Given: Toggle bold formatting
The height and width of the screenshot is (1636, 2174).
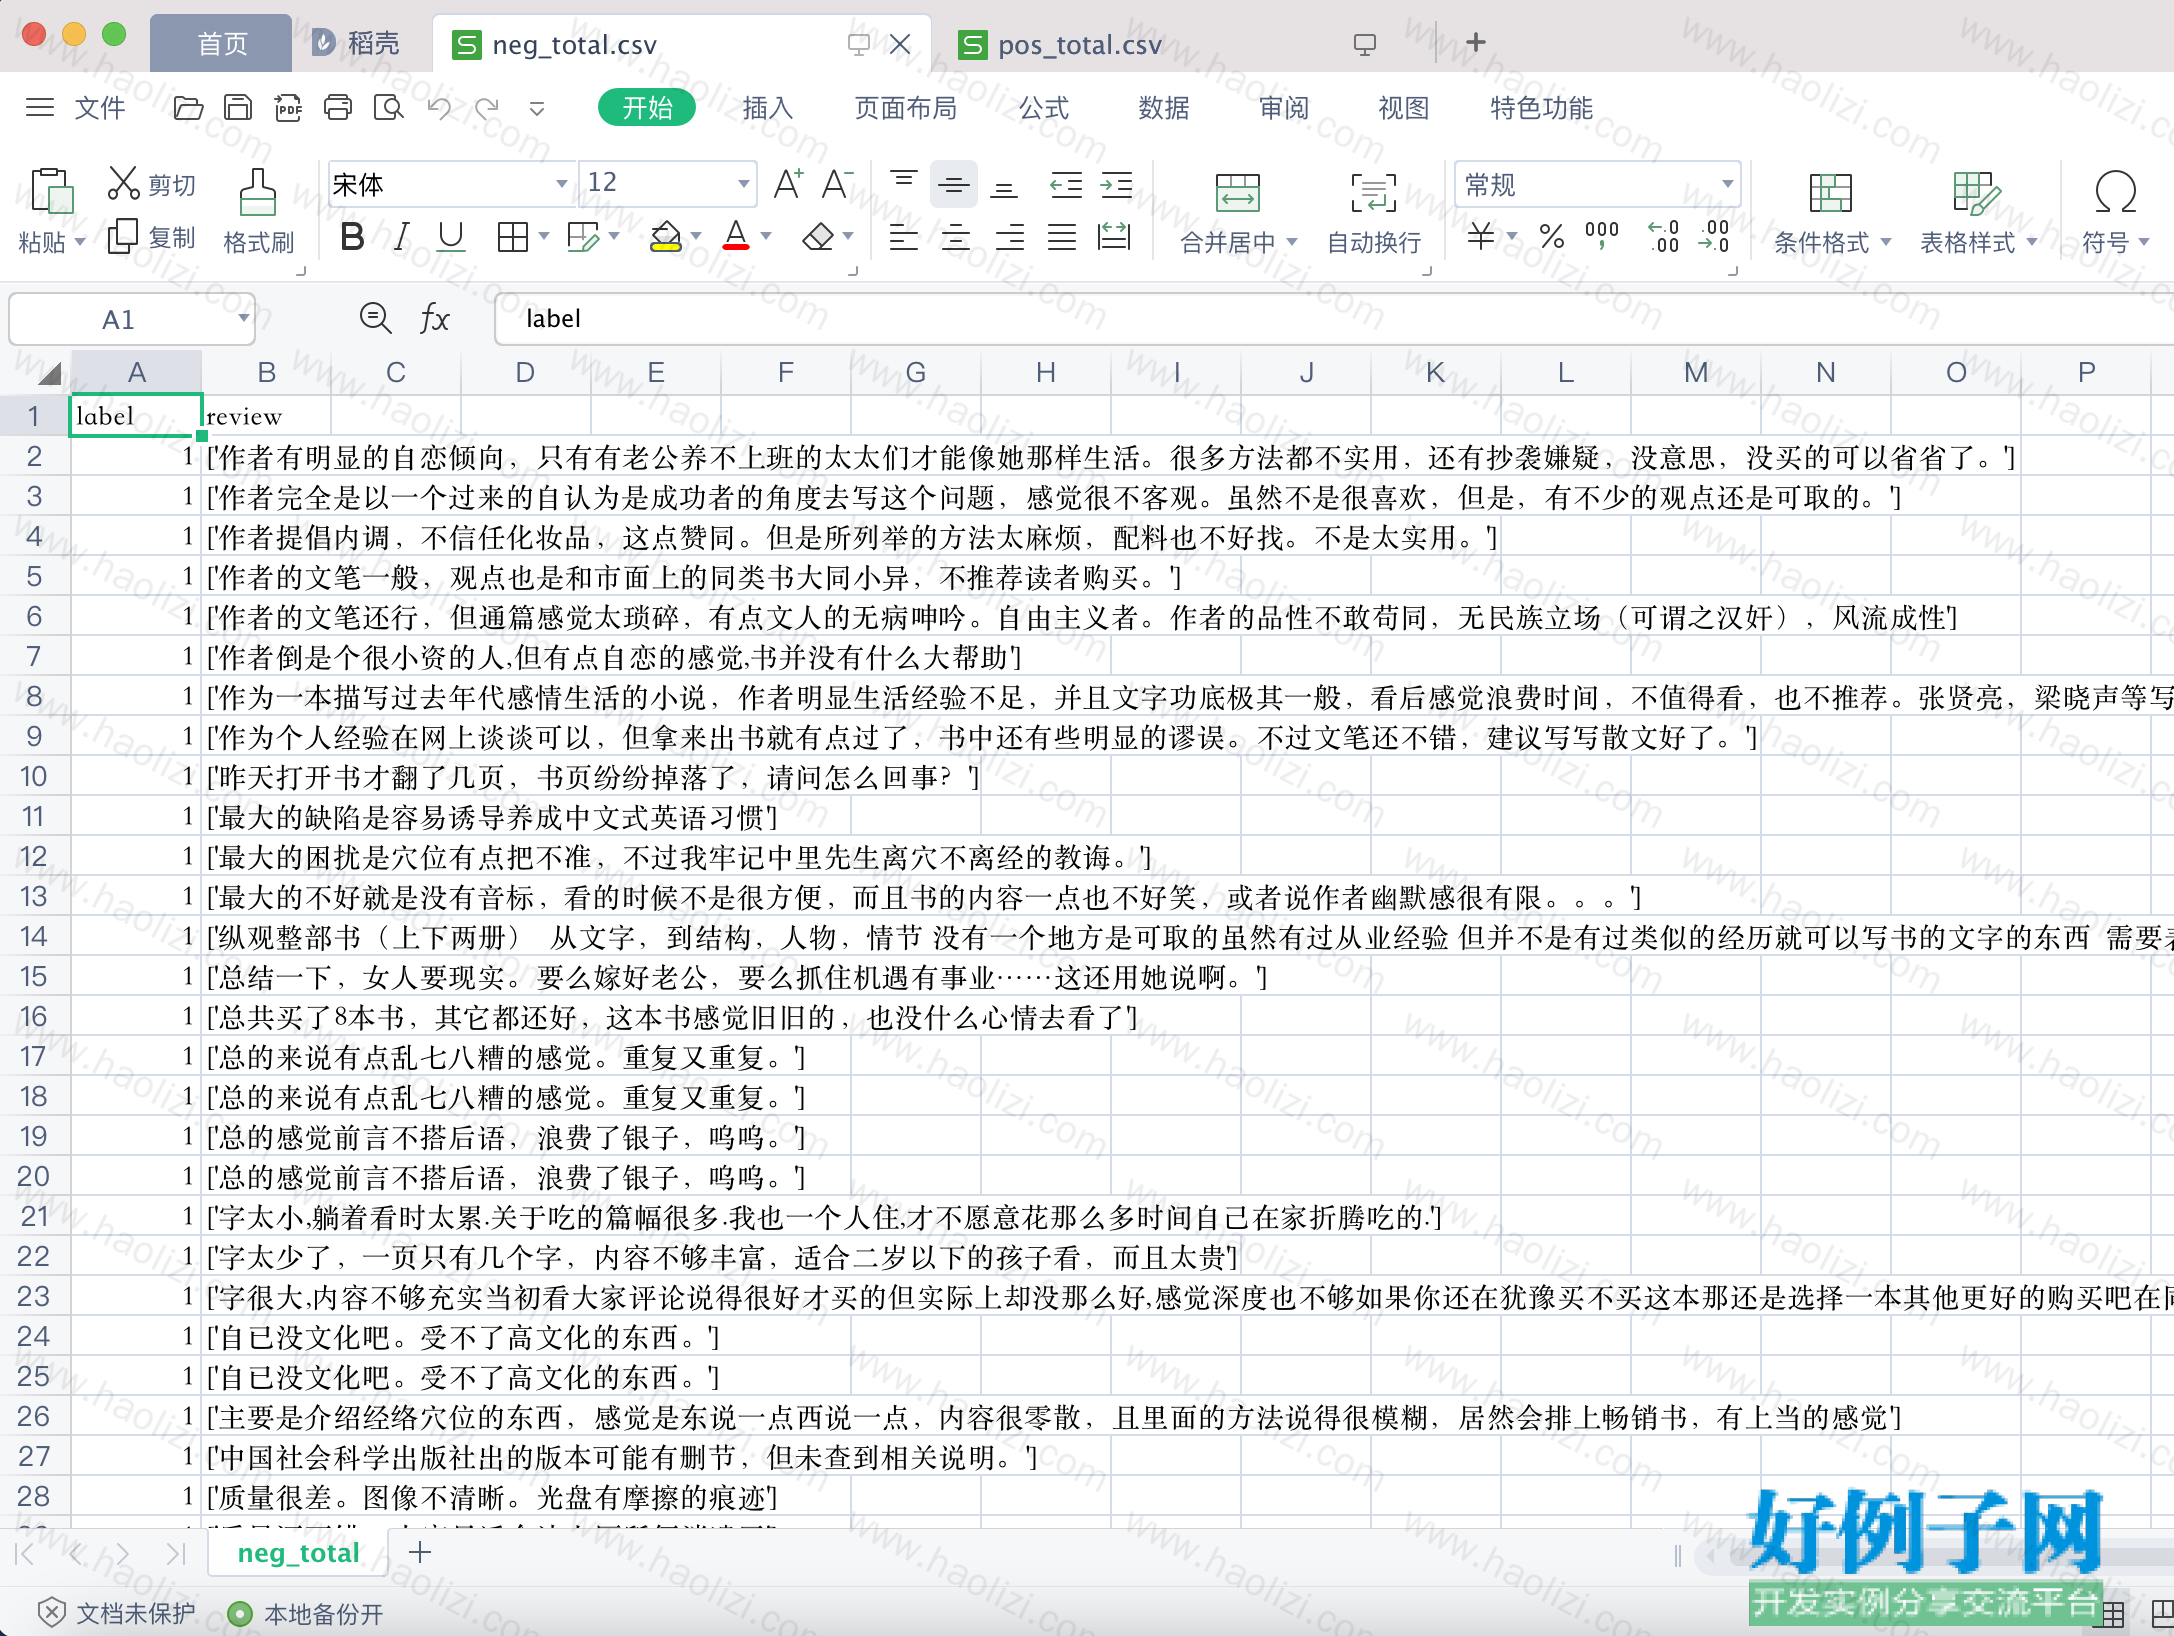Looking at the screenshot, I should 351,238.
